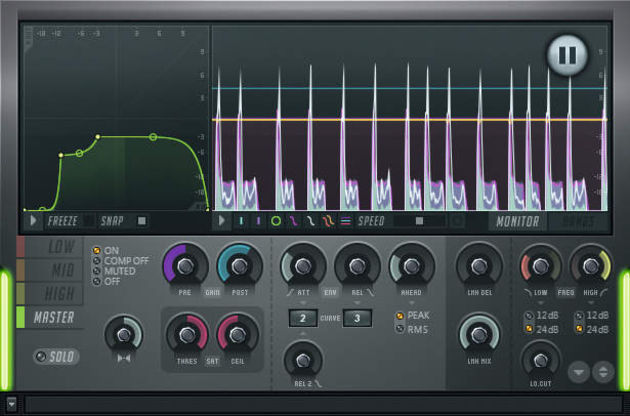
Task: Open the down-arrow menu button in the bottom-right corner
Action: tap(579, 372)
